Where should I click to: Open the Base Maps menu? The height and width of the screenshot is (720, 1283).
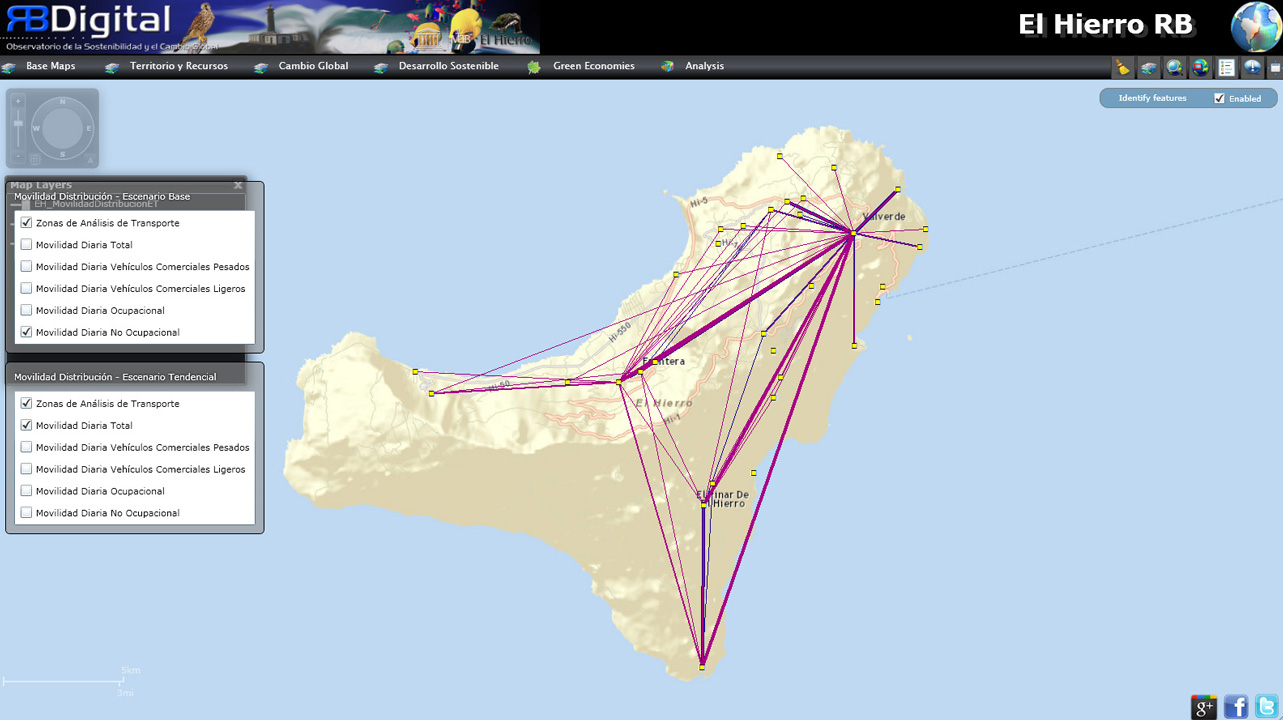50,66
